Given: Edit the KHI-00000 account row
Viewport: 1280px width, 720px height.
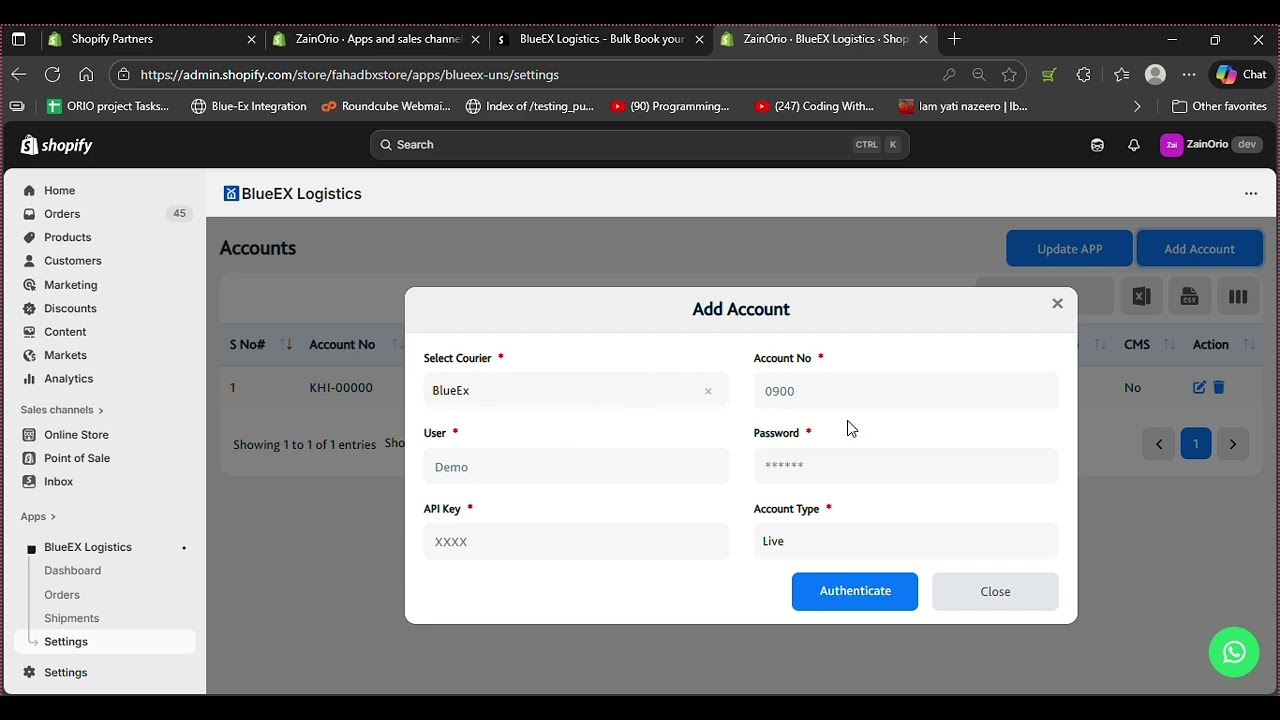Looking at the screenshot, I should [1199, 387].
